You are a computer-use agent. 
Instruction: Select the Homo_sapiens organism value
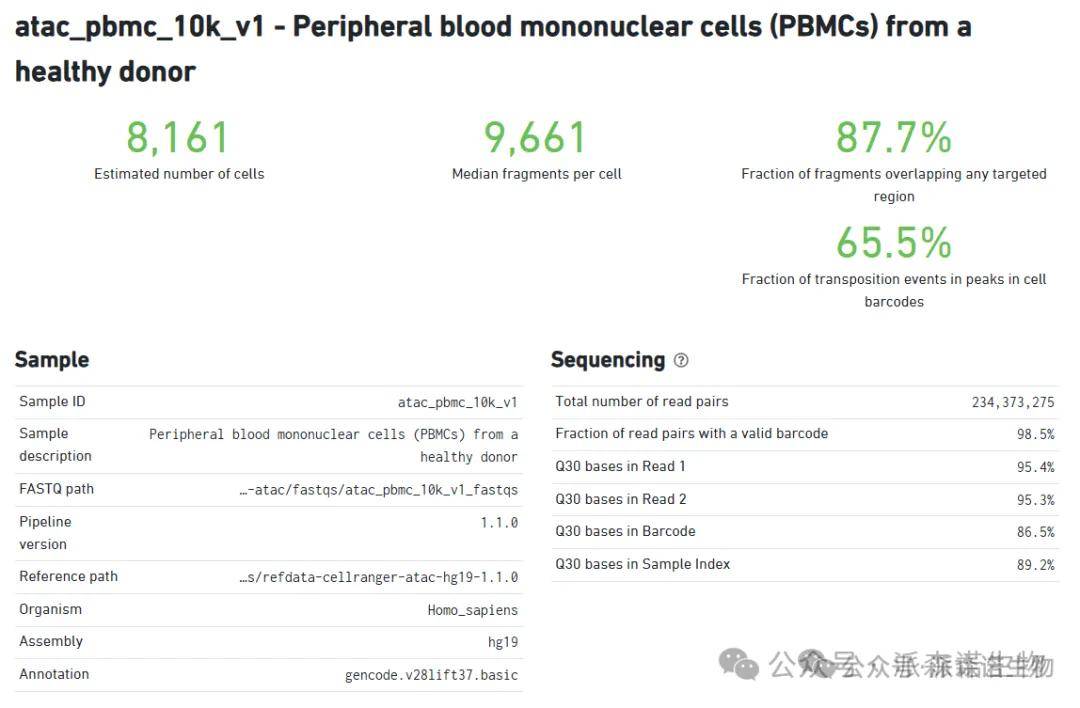[x=472, y=610]
